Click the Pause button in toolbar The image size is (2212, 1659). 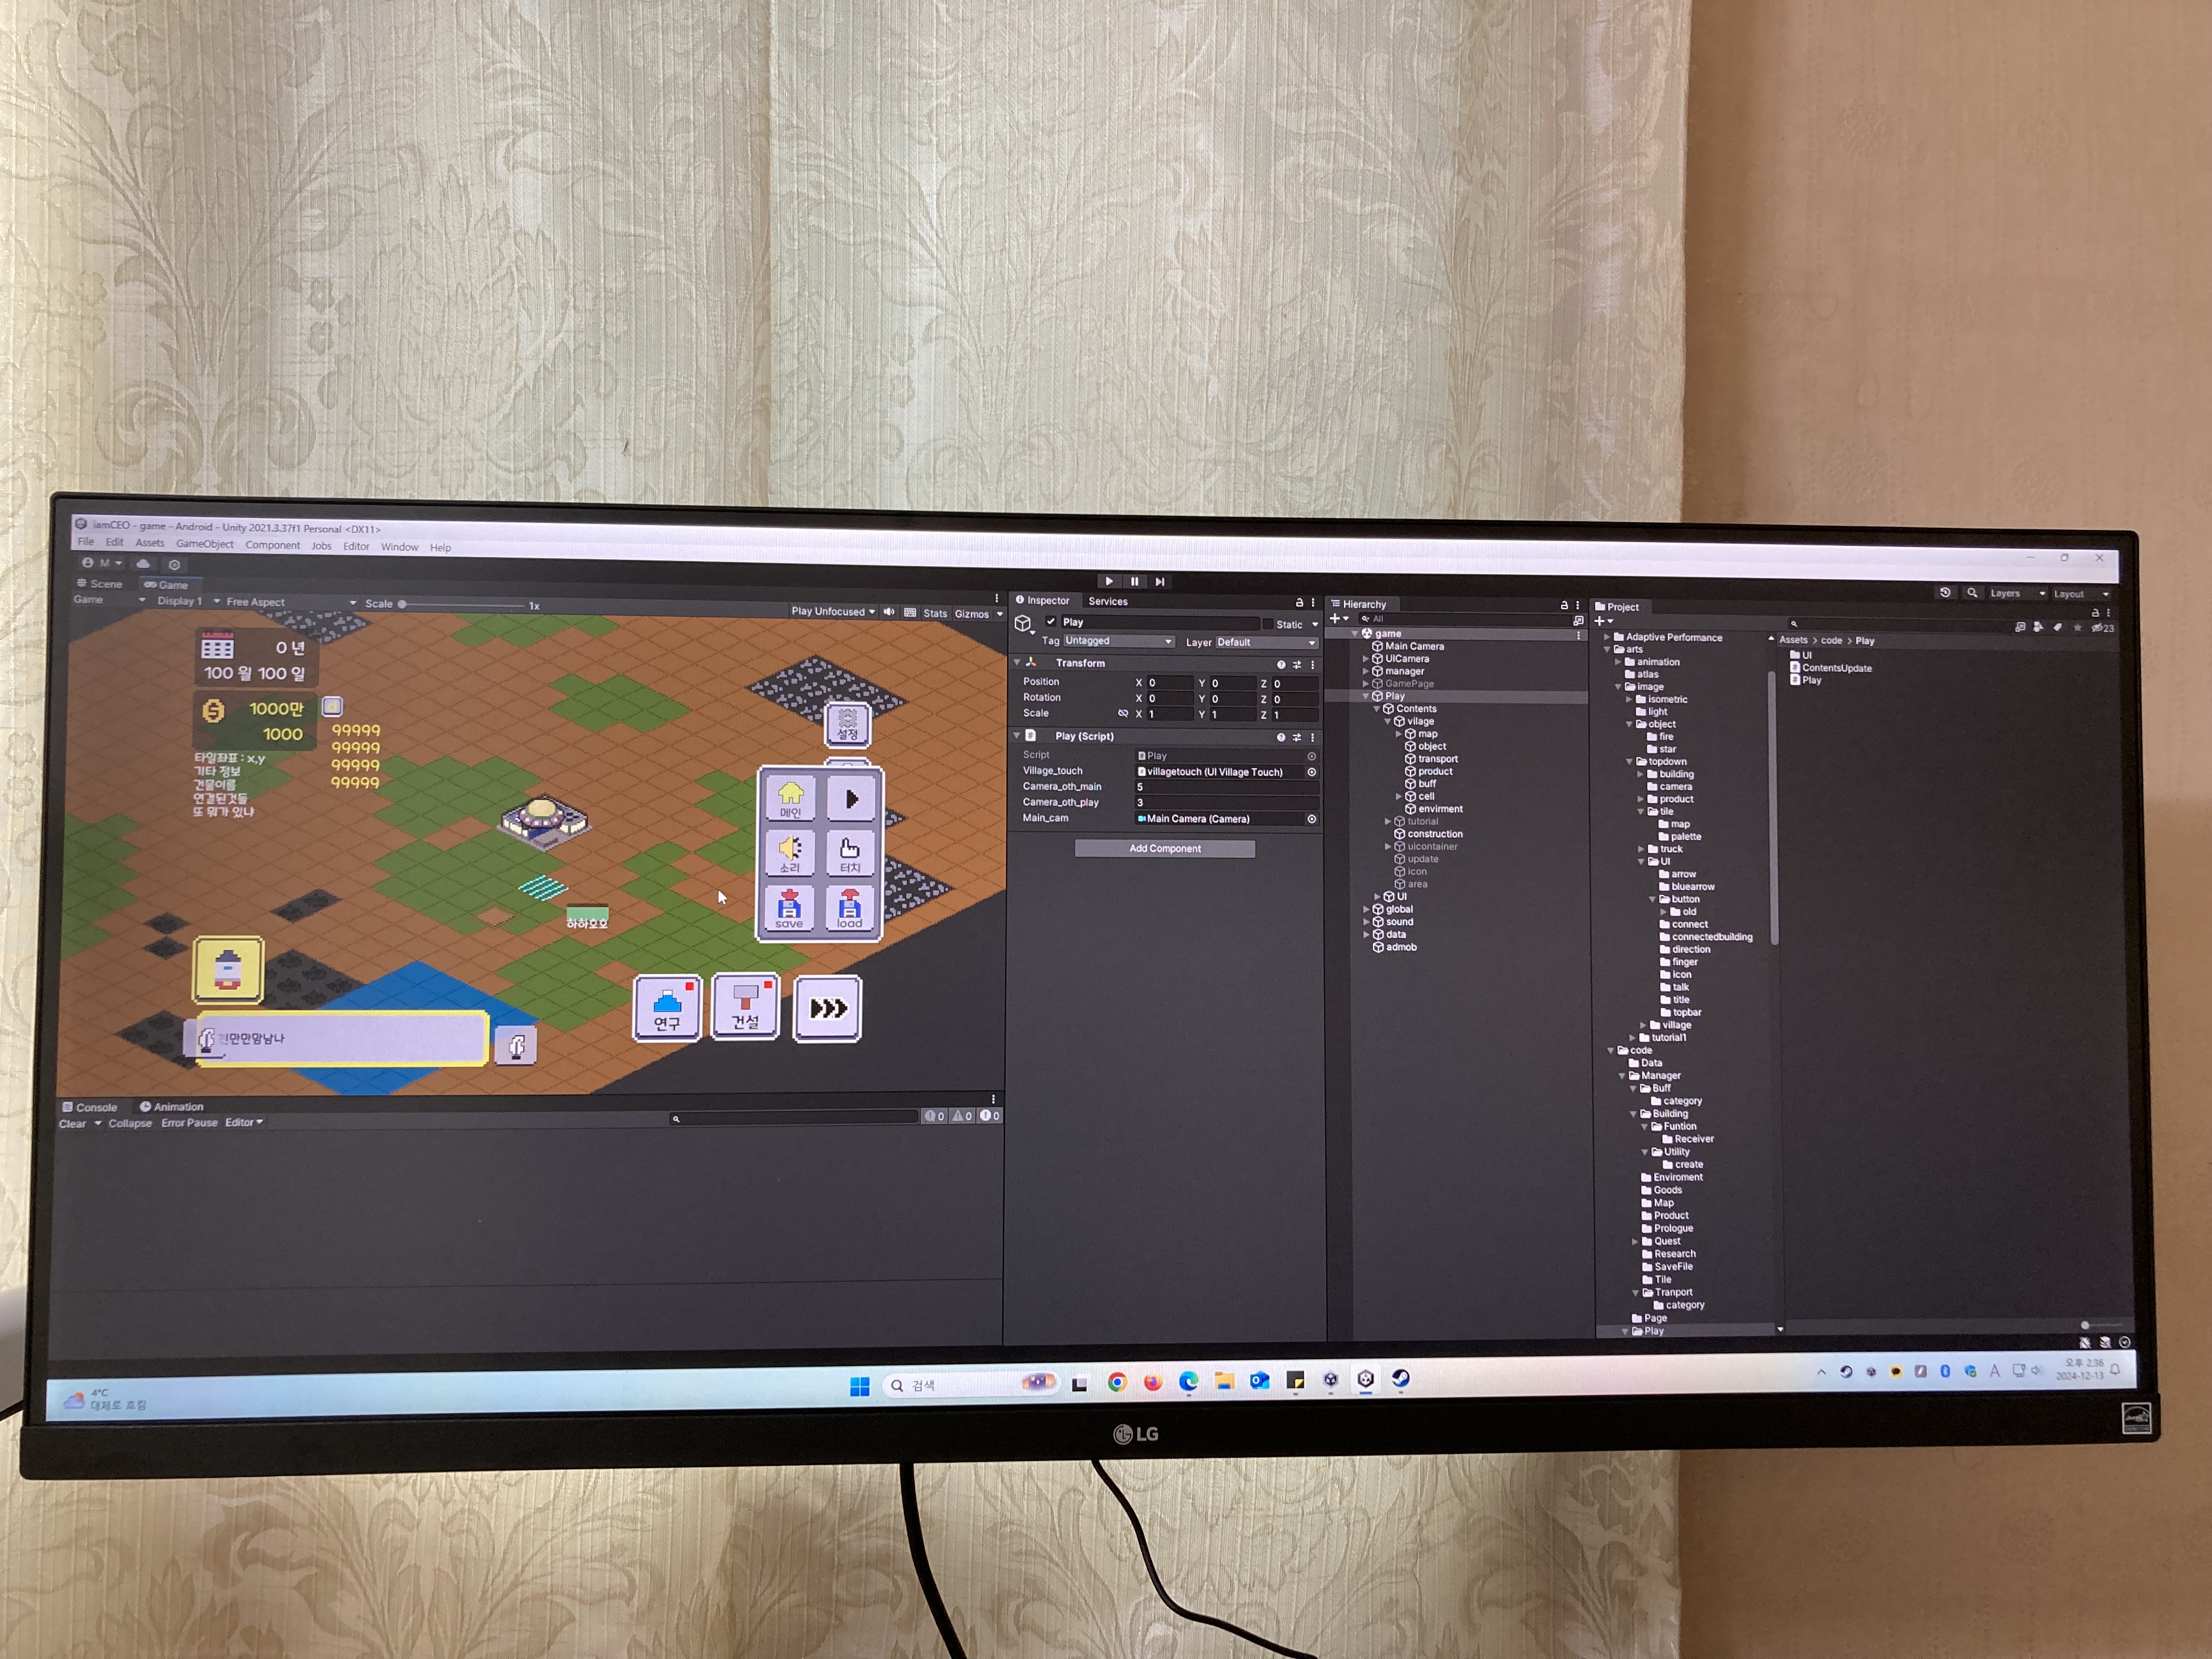[1134, 581]
